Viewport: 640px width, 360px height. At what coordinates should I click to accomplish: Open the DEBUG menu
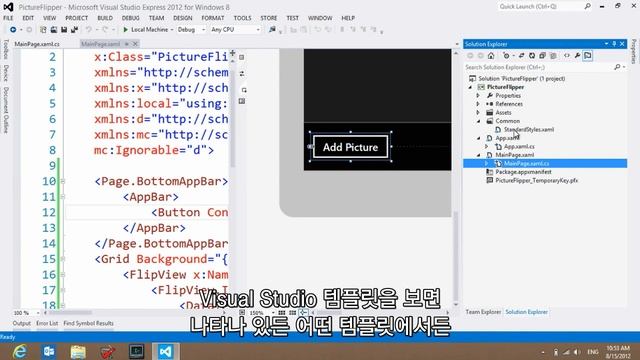(x=131, y=18)
